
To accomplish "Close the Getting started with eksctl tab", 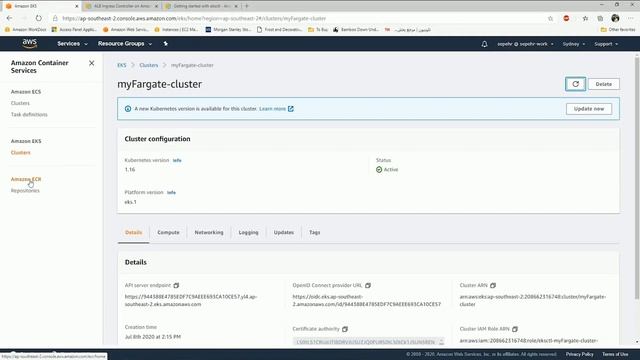I will tap(236, 6).
